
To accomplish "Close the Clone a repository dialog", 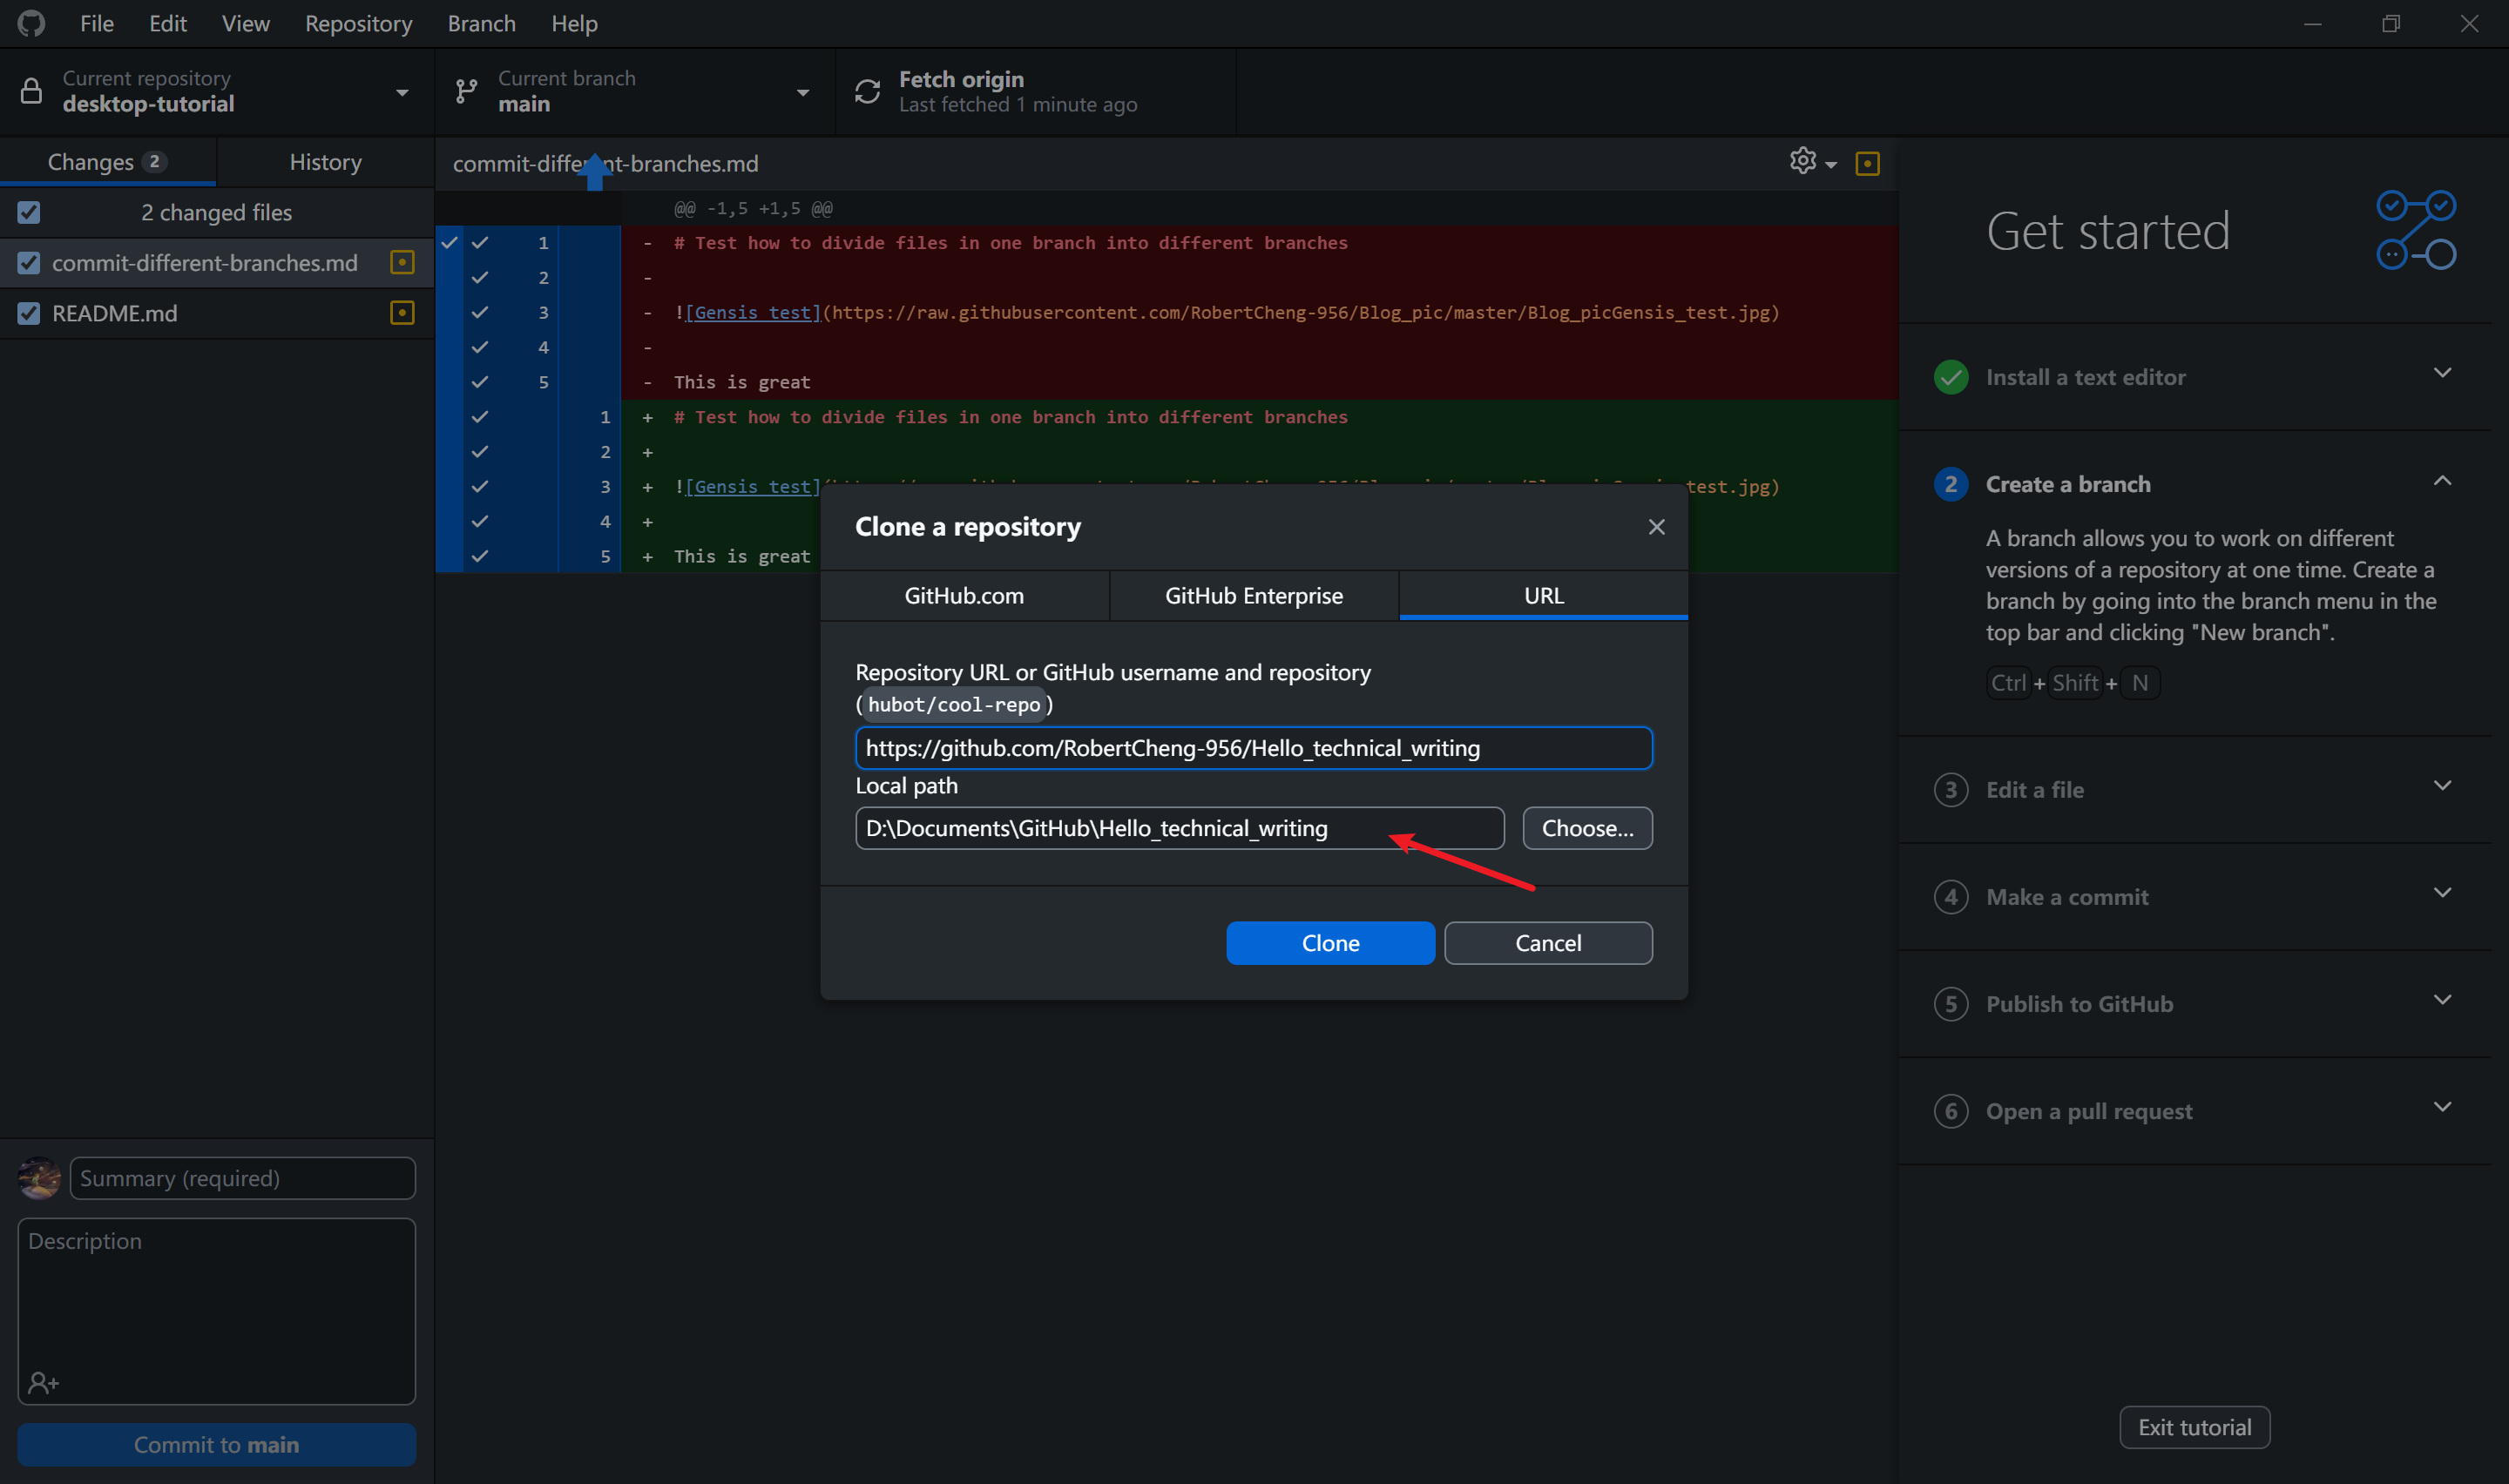I will (x=1656, y=527).
